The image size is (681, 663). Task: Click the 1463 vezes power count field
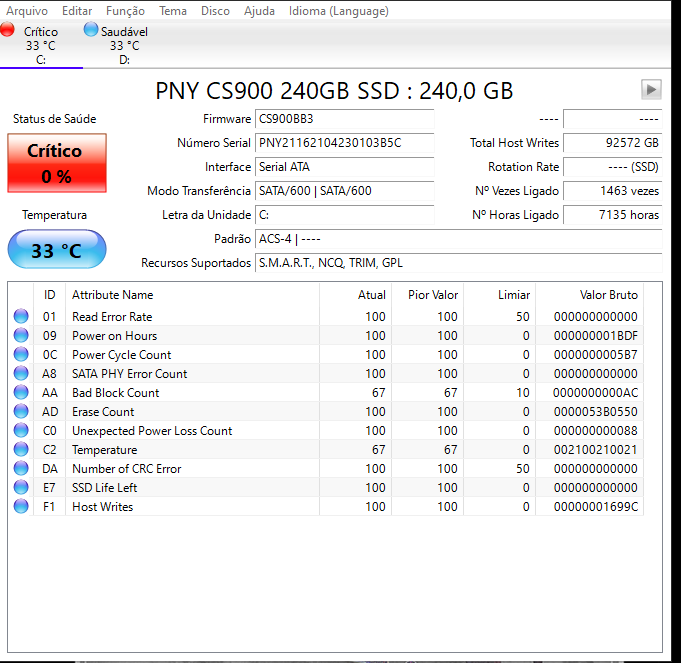pos(612,191)
